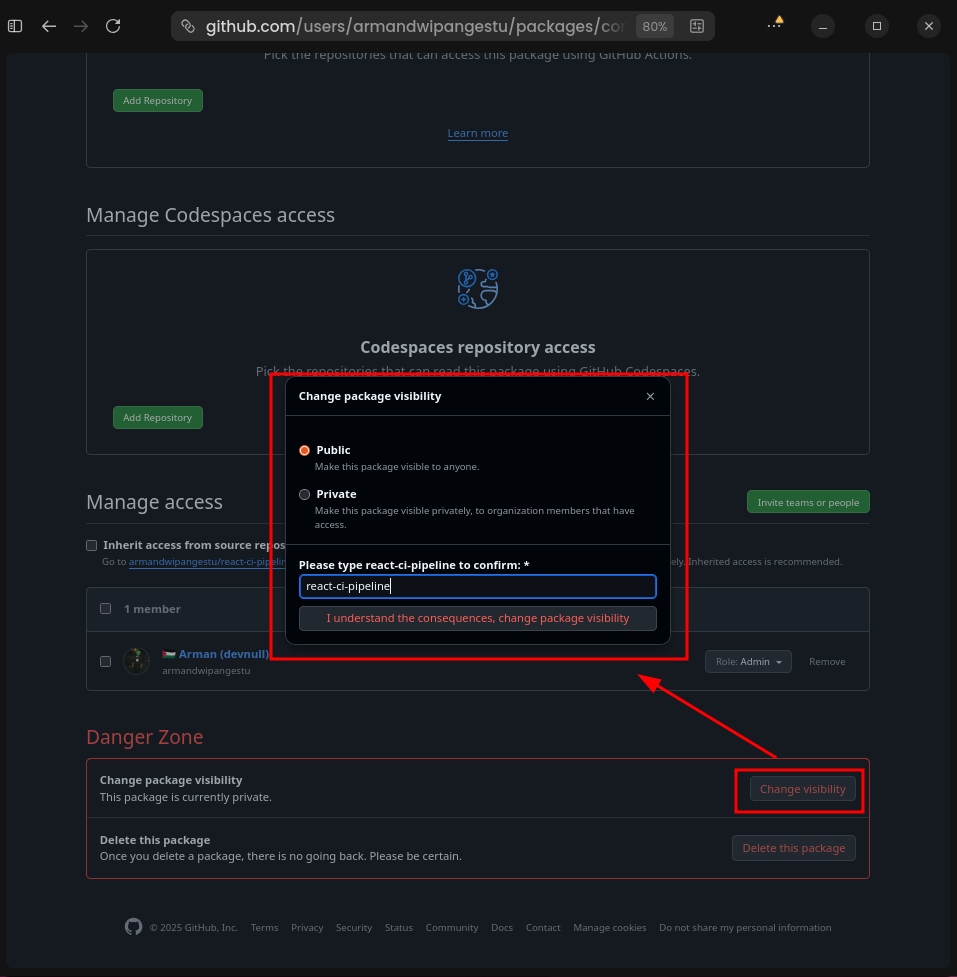This screenshot has height=977, width=957.
Task: Click the I understand the consequences button
Action: click(x=477, y=618)
